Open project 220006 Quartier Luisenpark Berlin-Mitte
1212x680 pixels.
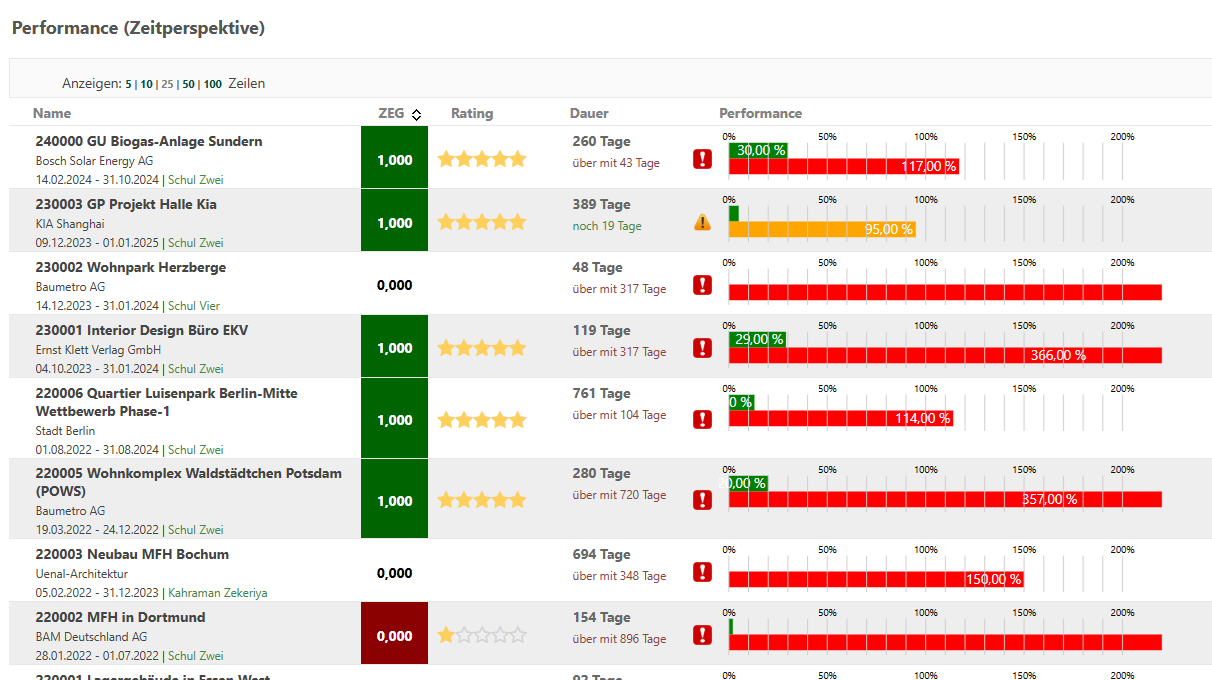[x=166, y=402]
